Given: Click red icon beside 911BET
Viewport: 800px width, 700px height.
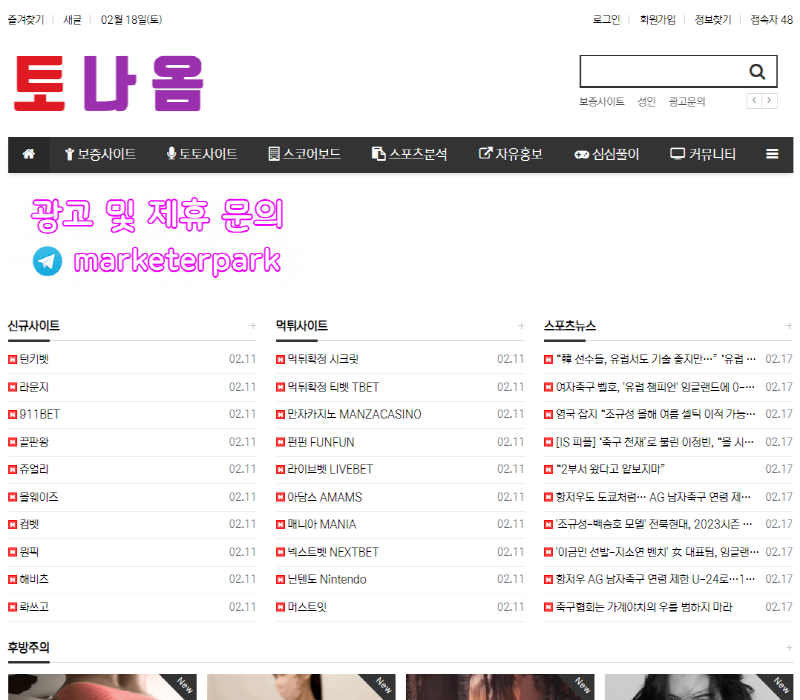Looking at the screenshot, I should pyautogui.click(x=13, y=414).
